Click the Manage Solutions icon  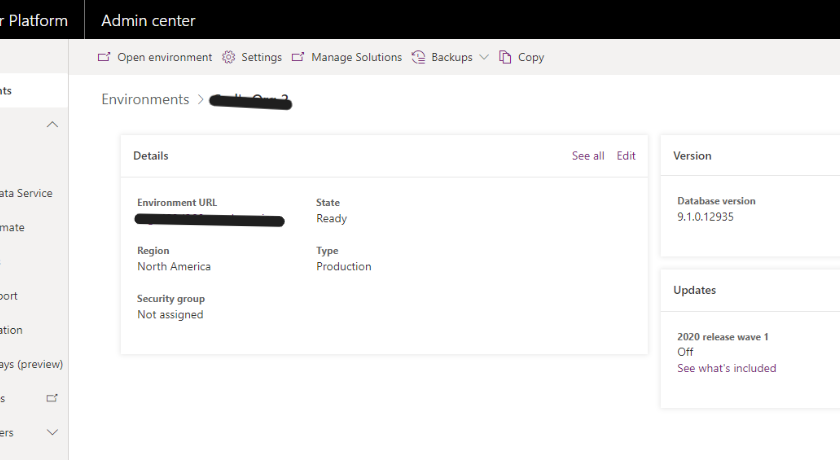(298, 57)
